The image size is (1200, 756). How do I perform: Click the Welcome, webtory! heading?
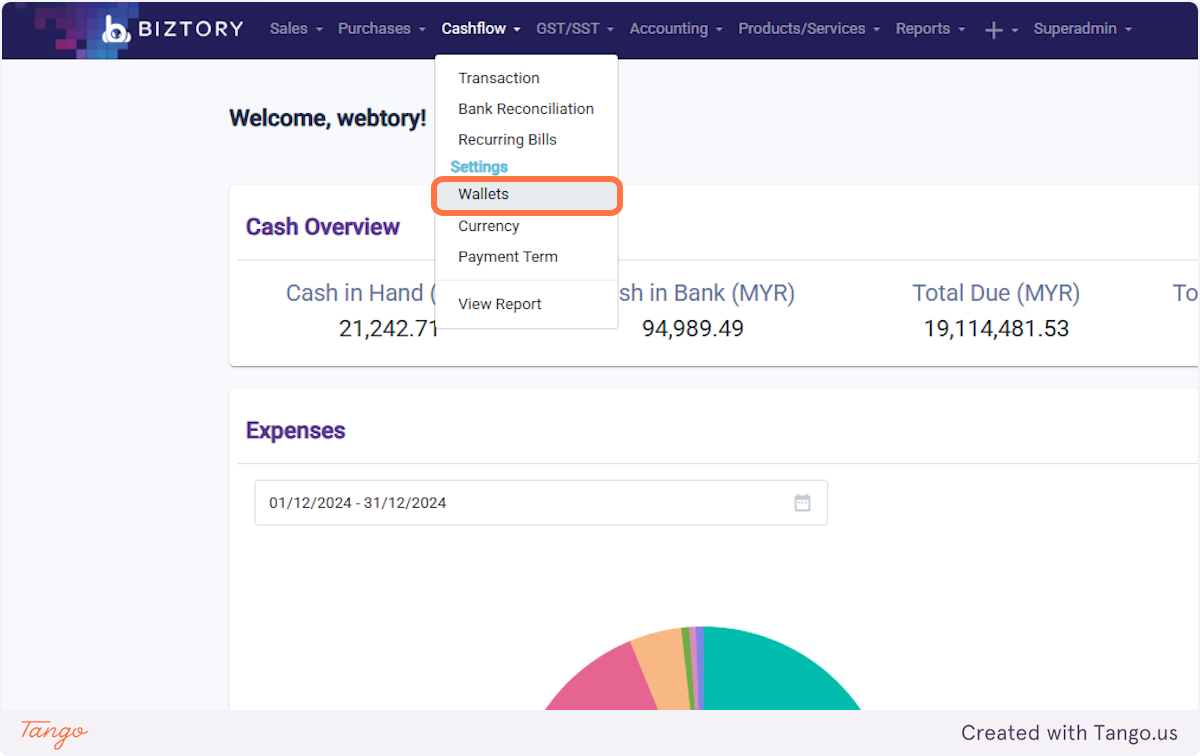(x=328, y=118)
